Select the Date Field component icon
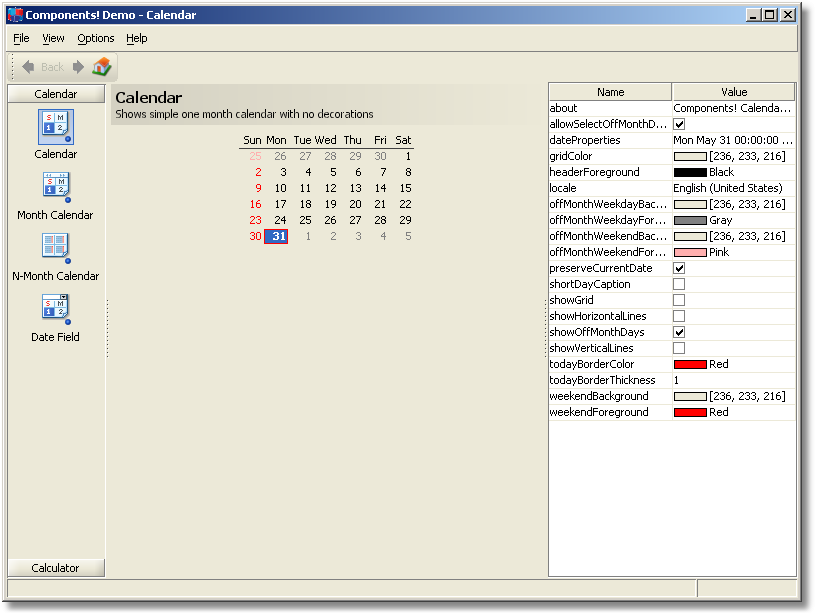The width and height of the screenshot is (816, 616). [56, 310]
